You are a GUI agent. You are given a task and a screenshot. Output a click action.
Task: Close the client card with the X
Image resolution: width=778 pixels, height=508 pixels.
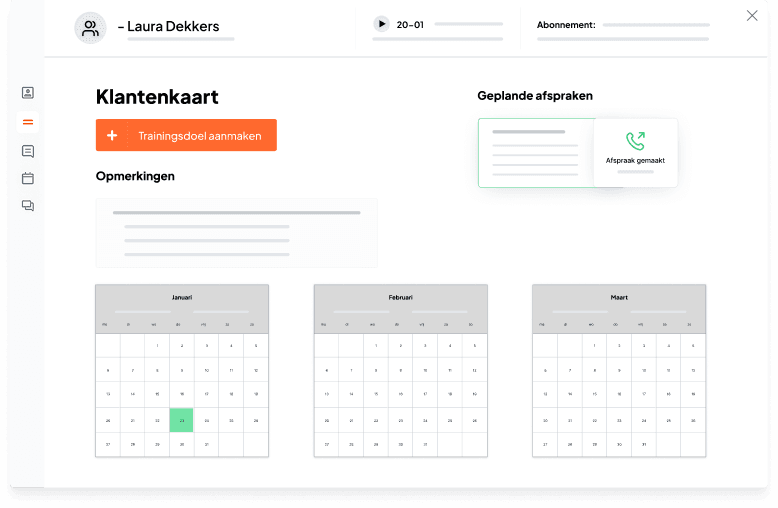point(752,15)
